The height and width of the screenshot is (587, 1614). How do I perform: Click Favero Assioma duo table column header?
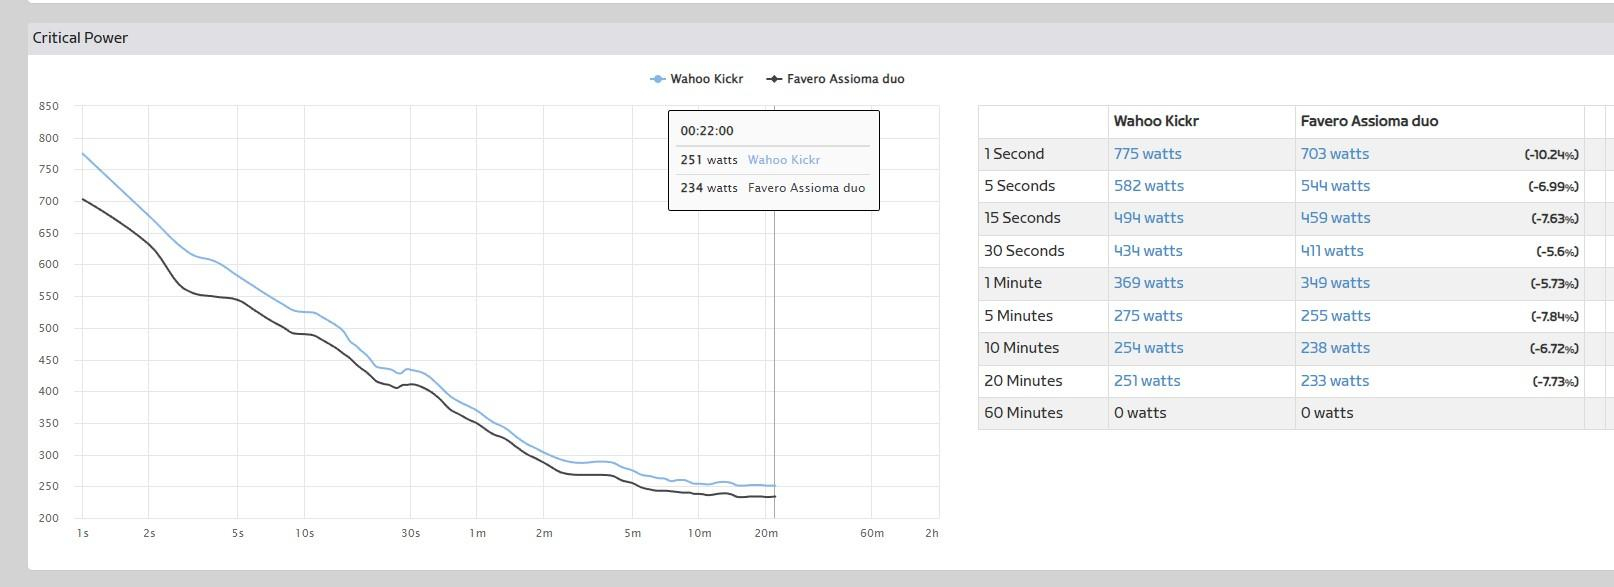click(1369, 121)
